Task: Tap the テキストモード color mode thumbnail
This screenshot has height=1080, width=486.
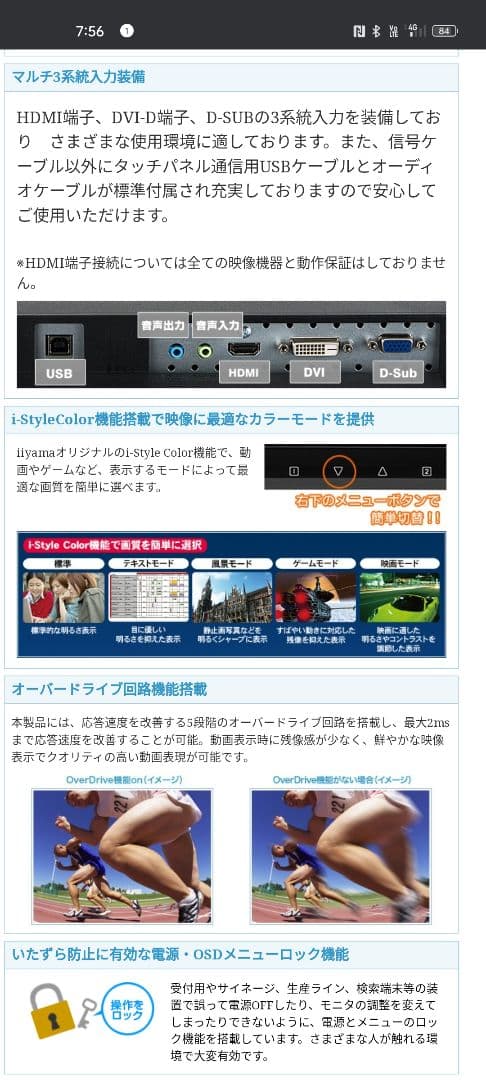Action: [x=148, y=597]
